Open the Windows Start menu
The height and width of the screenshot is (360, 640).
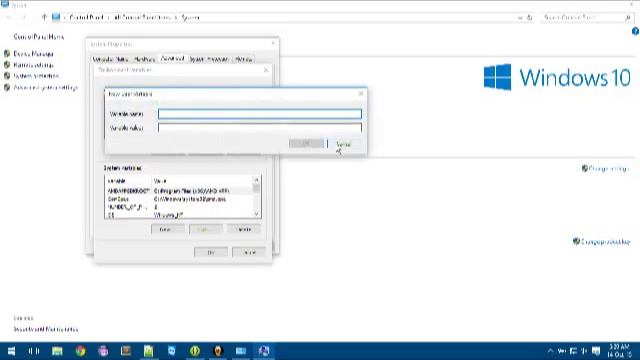11,351
